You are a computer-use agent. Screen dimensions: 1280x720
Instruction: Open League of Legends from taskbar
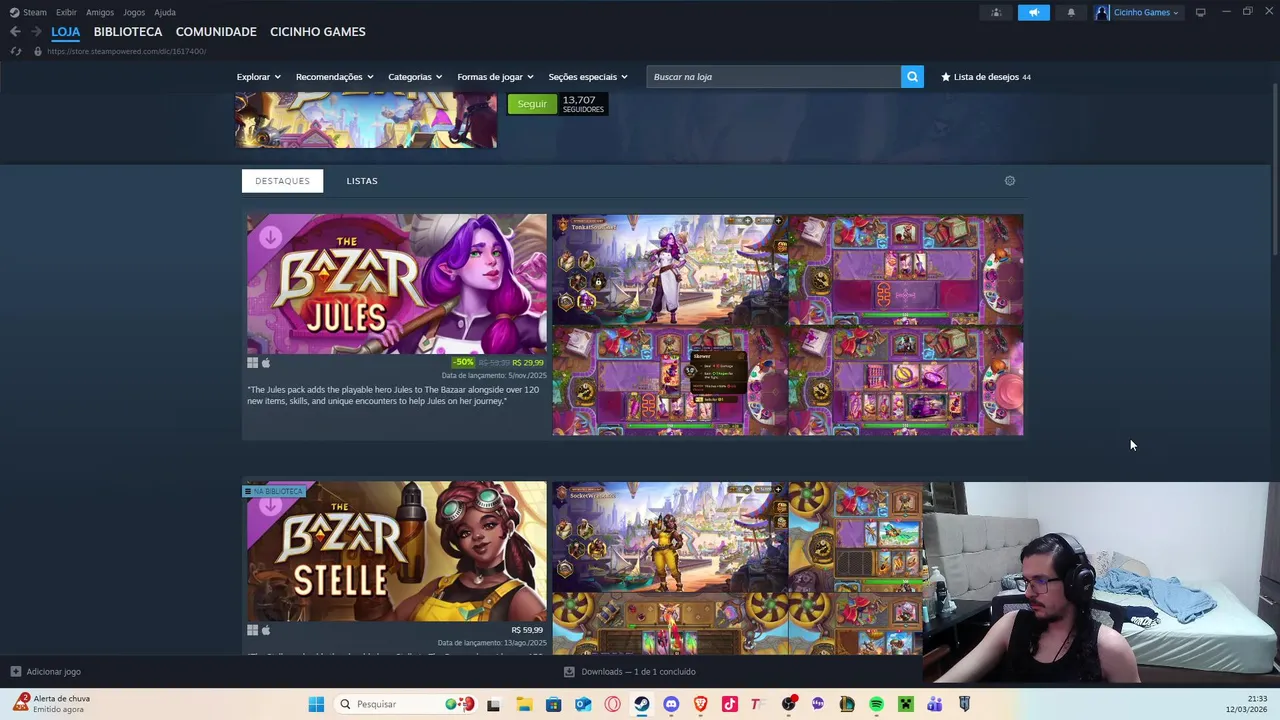click(x=847, y=704)
